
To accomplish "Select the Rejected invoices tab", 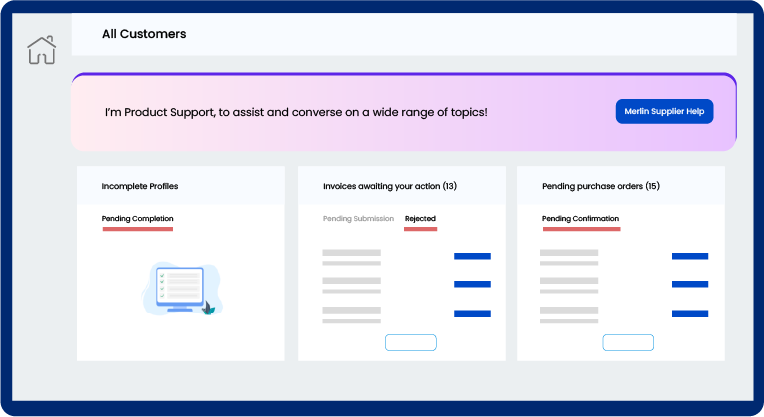I will pyautogui.click(x=420, y=219).
